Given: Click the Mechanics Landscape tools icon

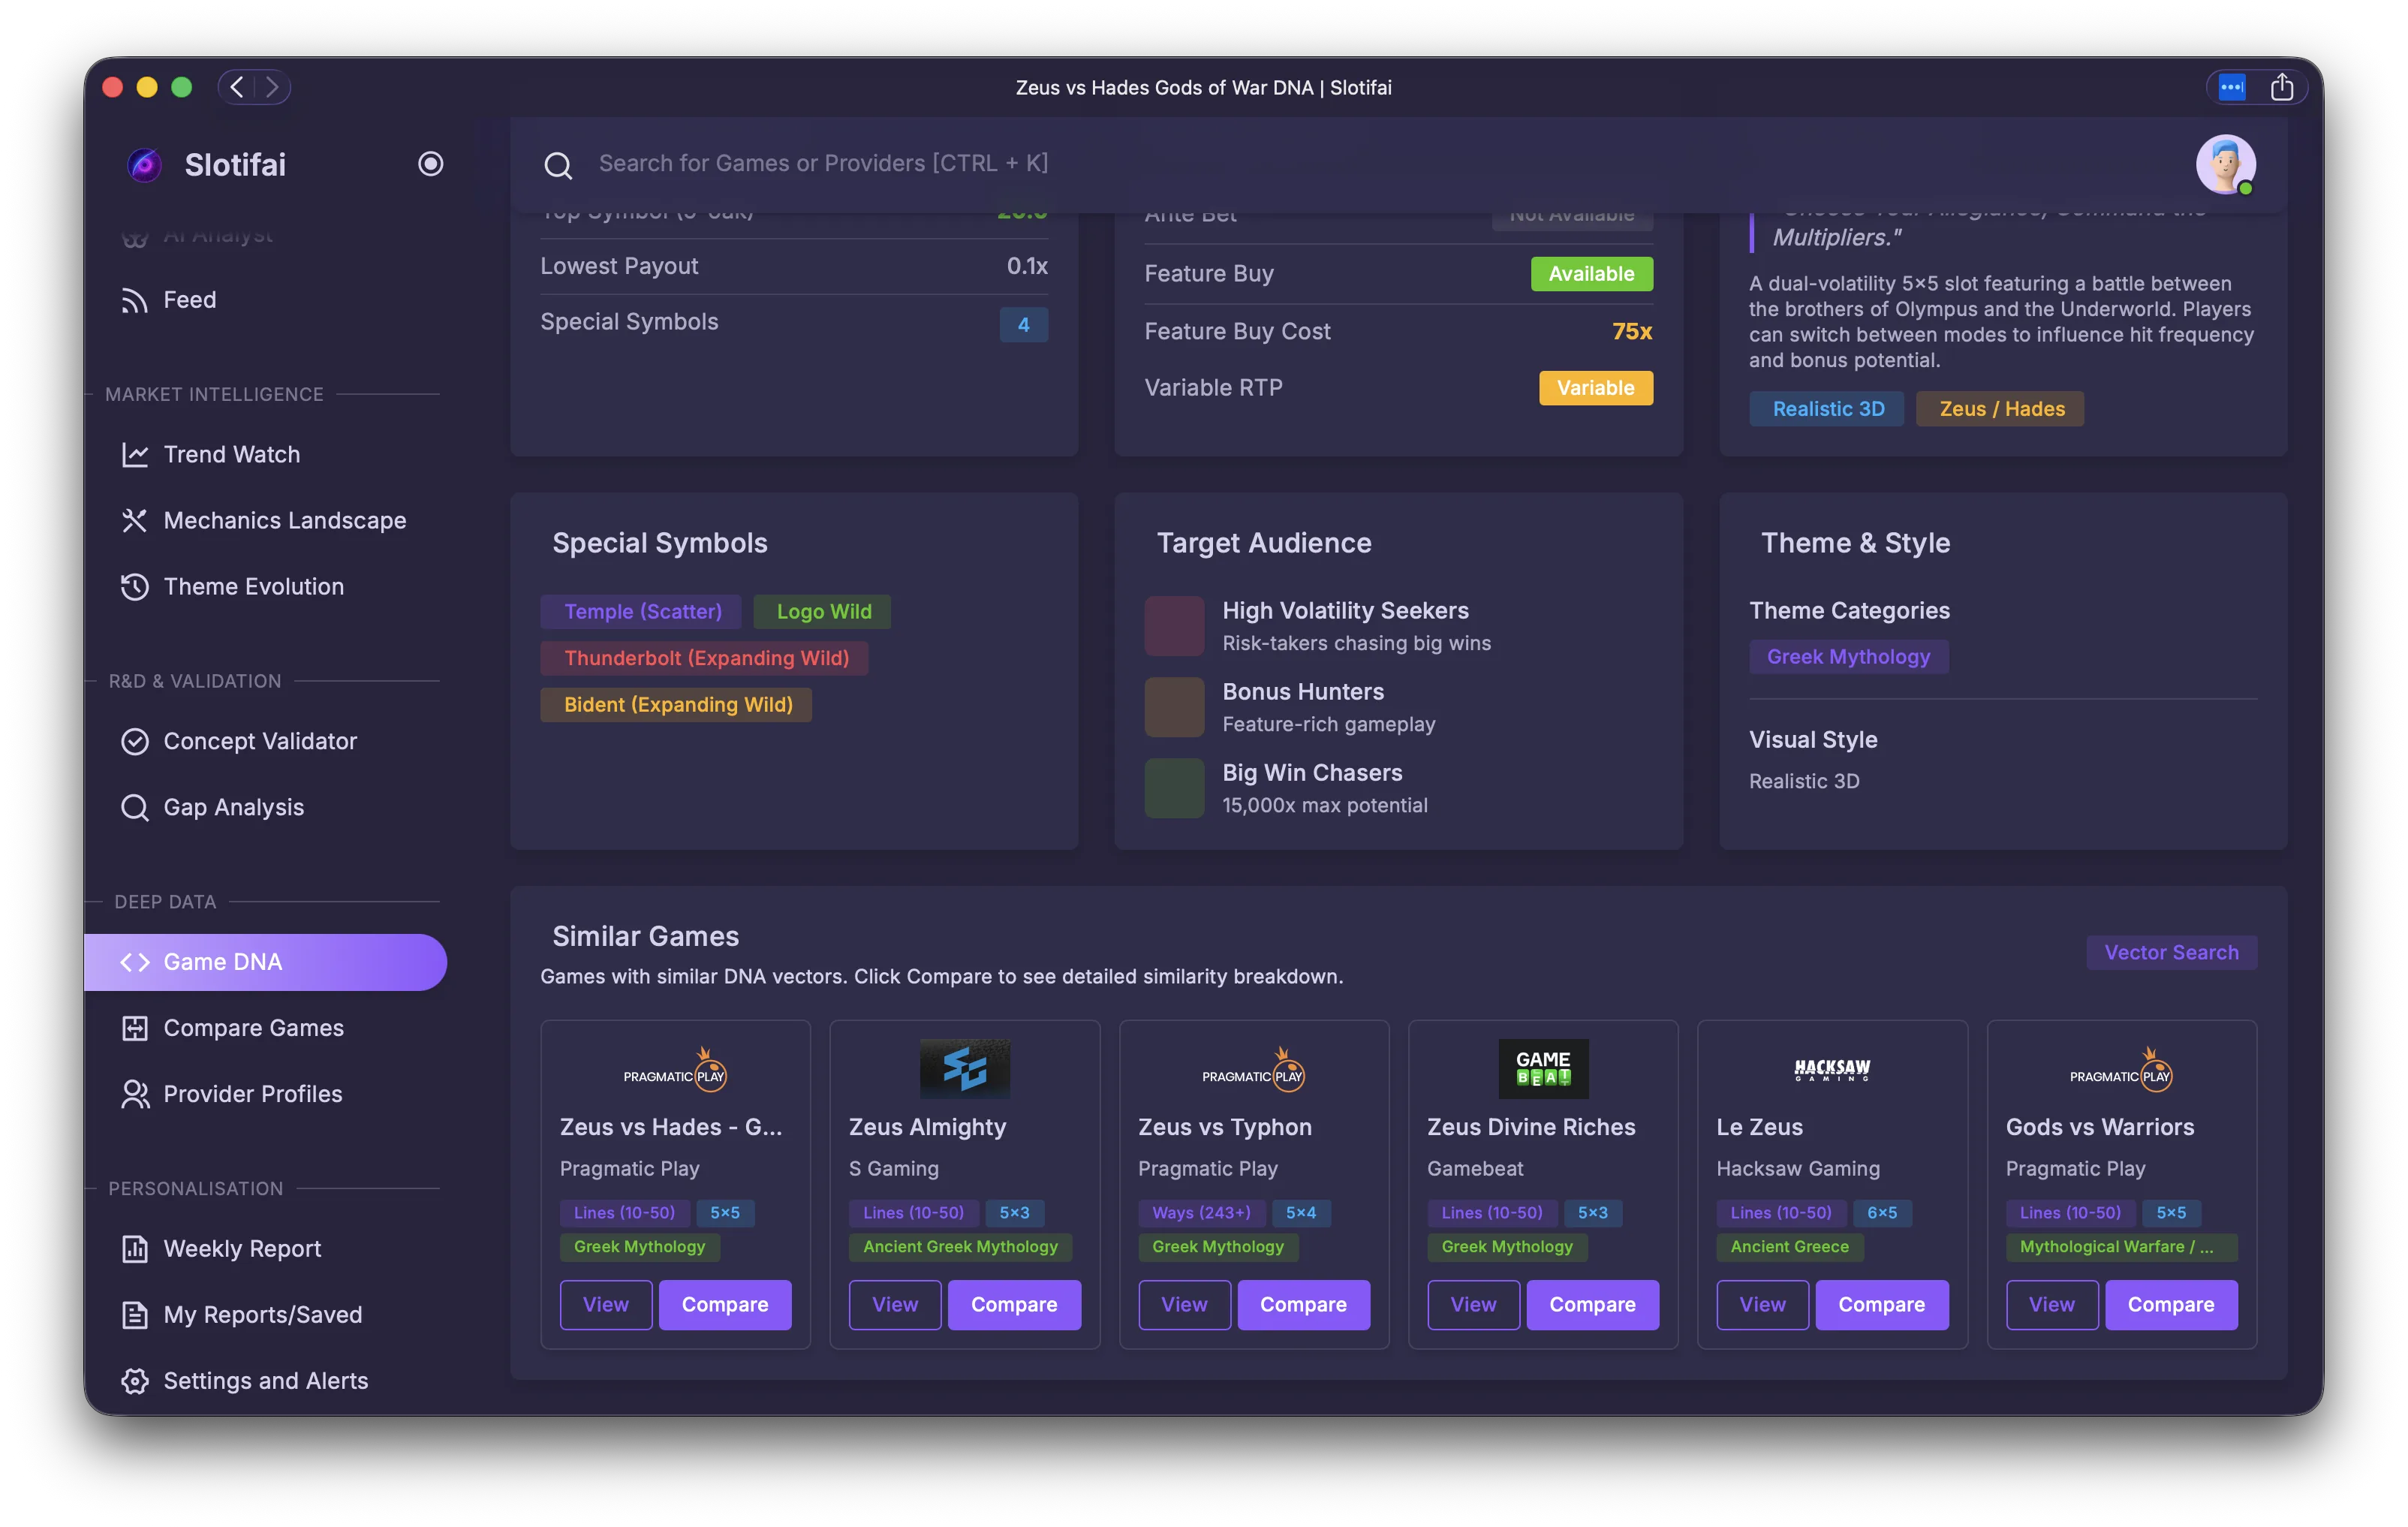Looking at the screenshot, I should 134,521.
